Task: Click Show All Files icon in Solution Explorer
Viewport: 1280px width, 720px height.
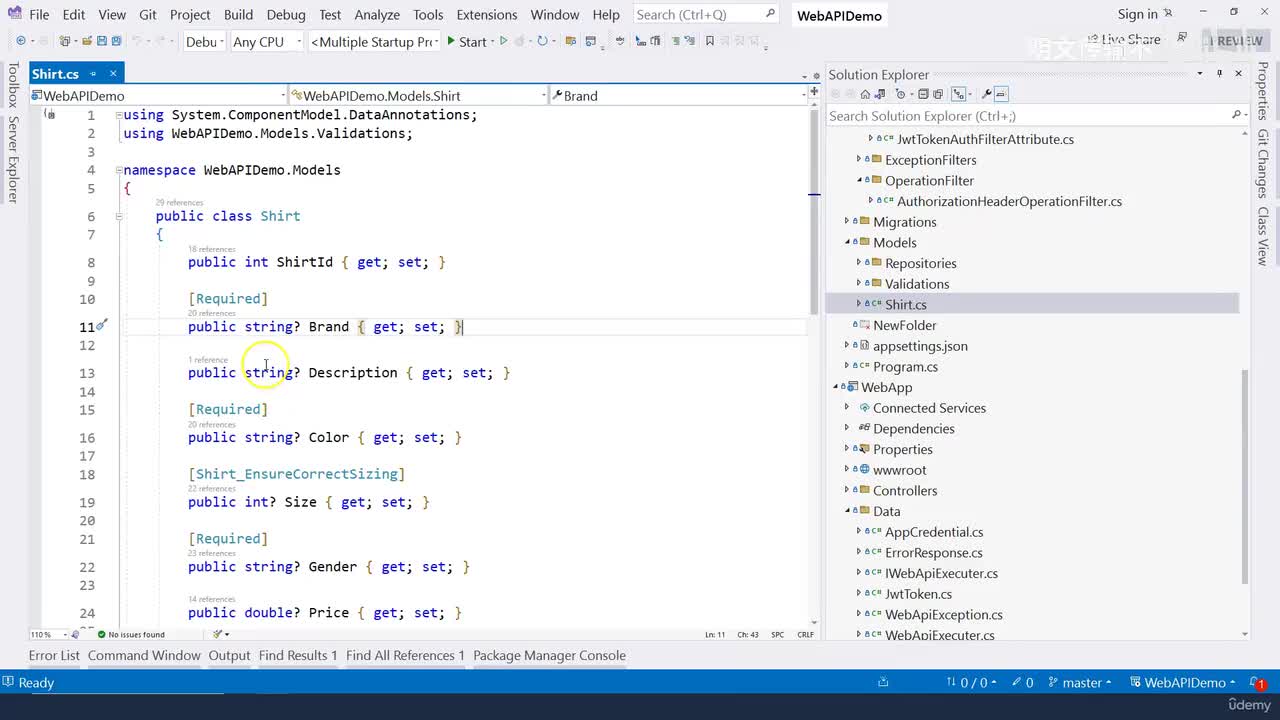Action: tap(939, 94)
